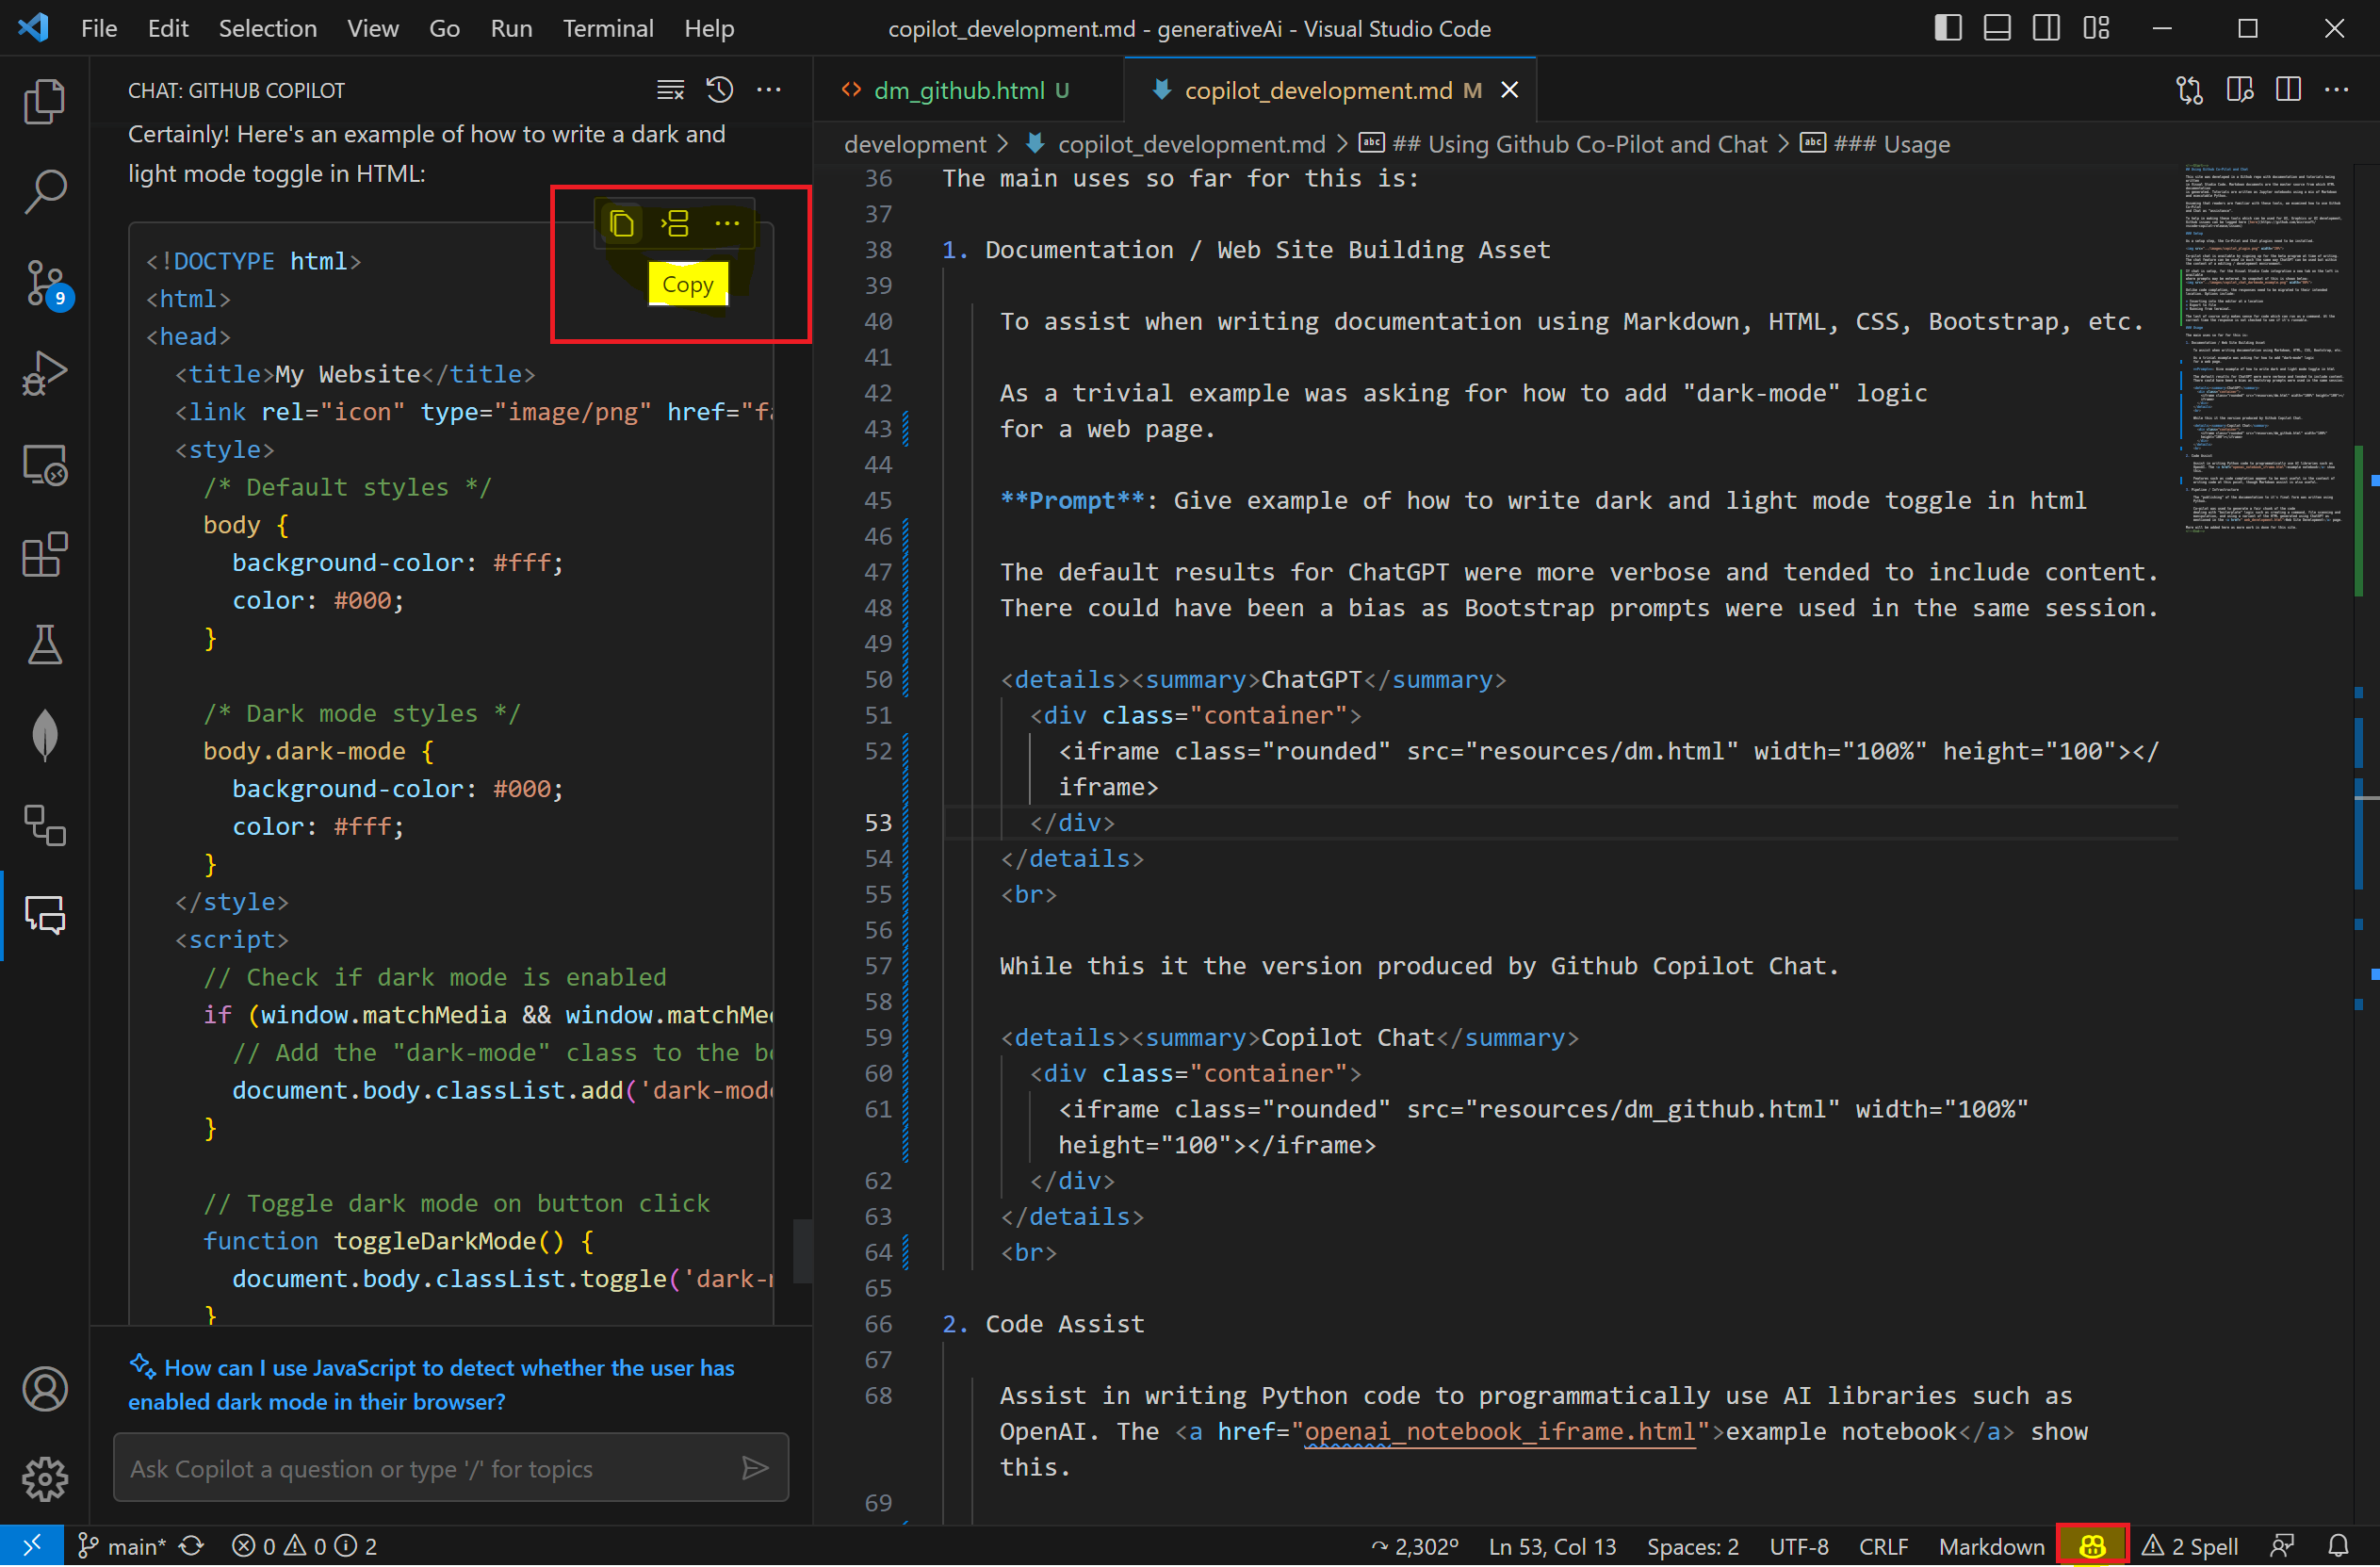Toggle primary side bar visibility
This screenshot has height=1567, width=2380.
pyautogui.click(x=1948, y=28)
